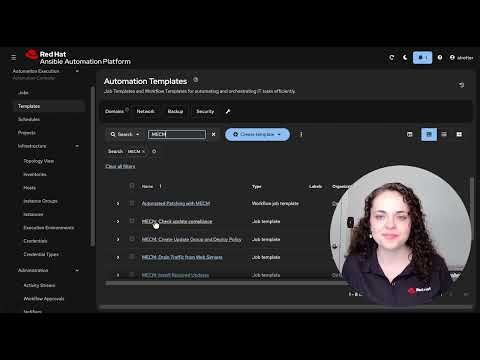Screen dimensions: 480x360
Task: Open the Search filter type dropdown
Action: coord(125,134)
